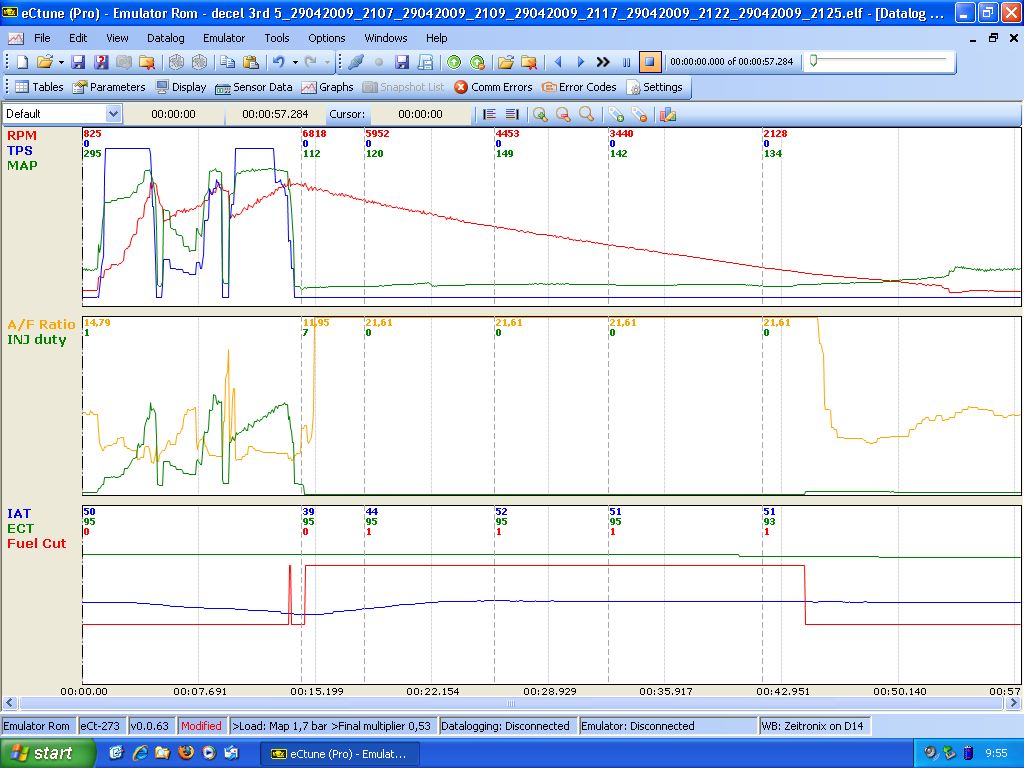Open the Tables window
1024x768 pixels.
tap(39, 87)
